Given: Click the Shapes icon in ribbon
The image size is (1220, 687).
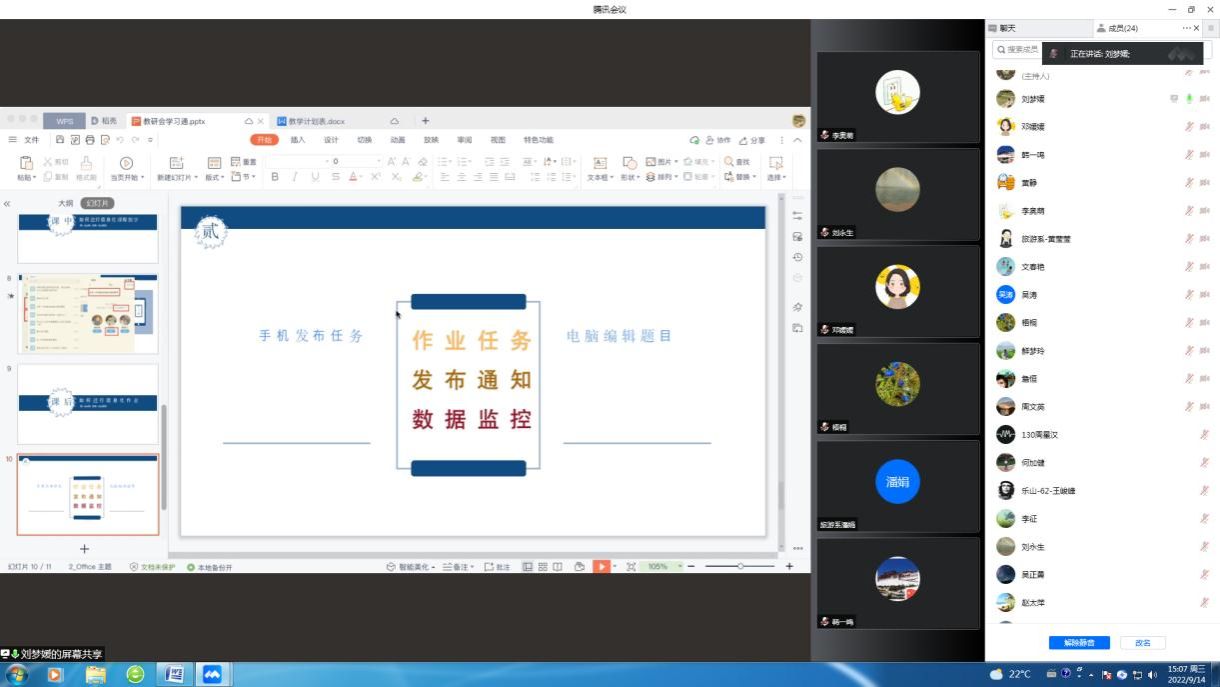Looking at the screenshot, I should click(629, 163).
